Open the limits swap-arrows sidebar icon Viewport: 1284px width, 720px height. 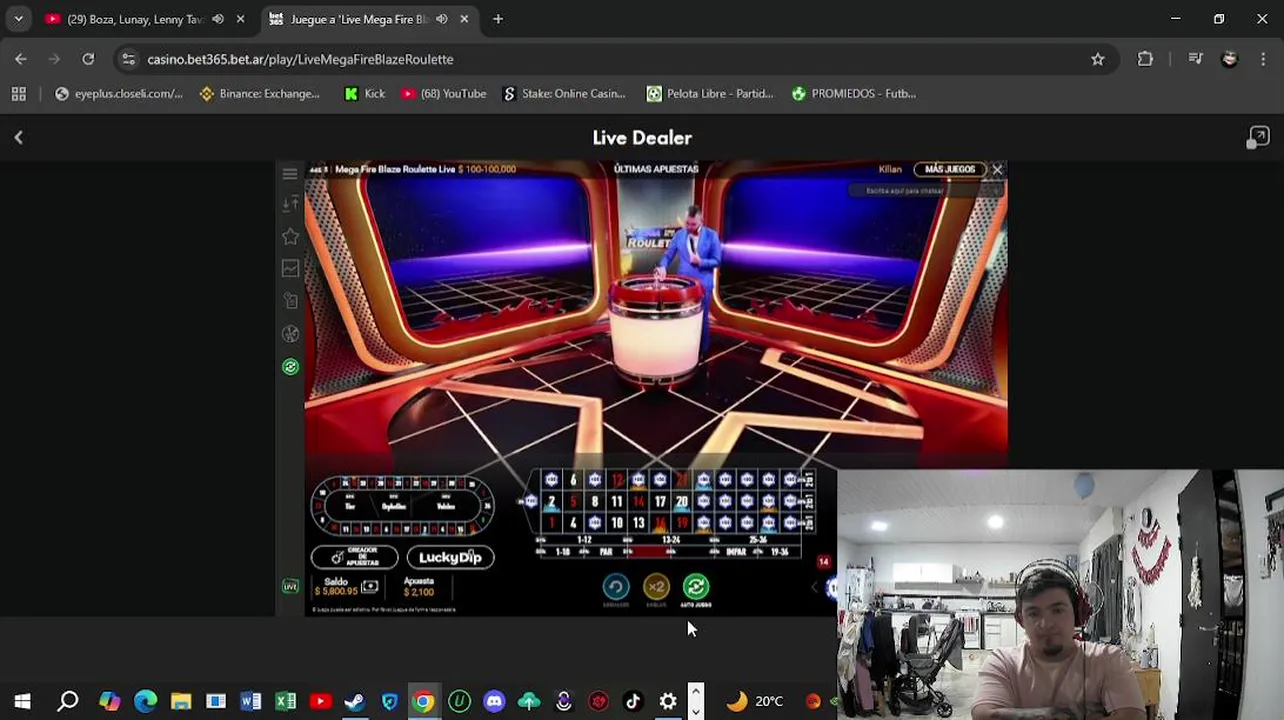pos(290,204)
